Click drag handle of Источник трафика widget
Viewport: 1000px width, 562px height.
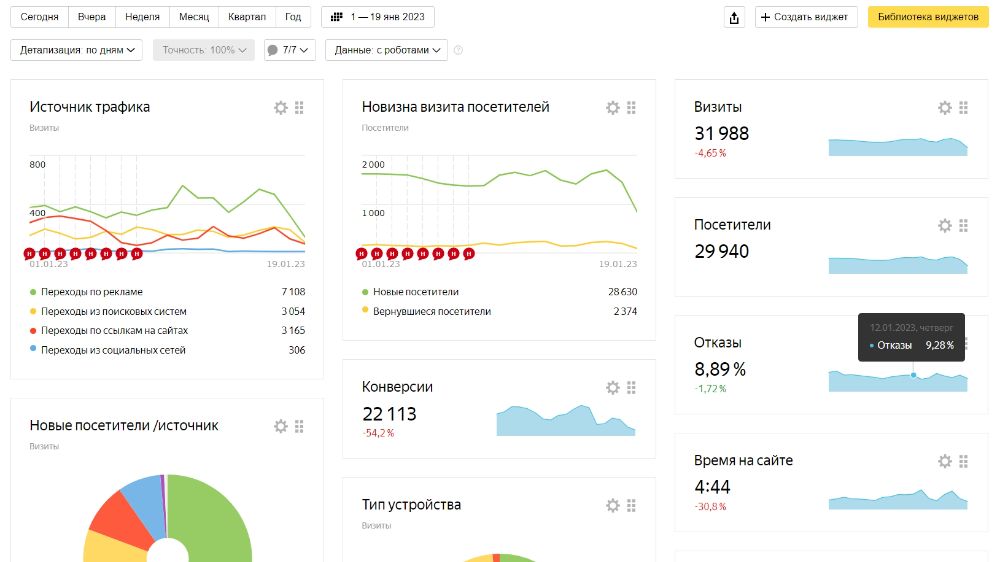click(299, 108)
